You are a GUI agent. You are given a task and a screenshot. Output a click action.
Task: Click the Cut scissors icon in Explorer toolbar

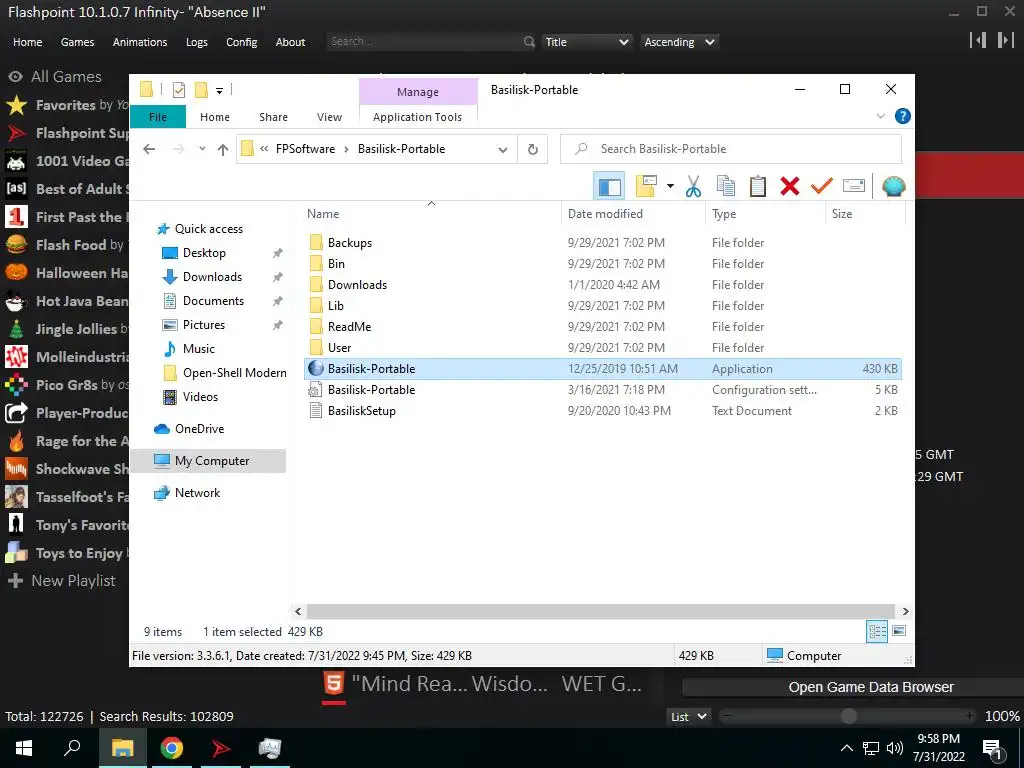[x=693, y=186]
